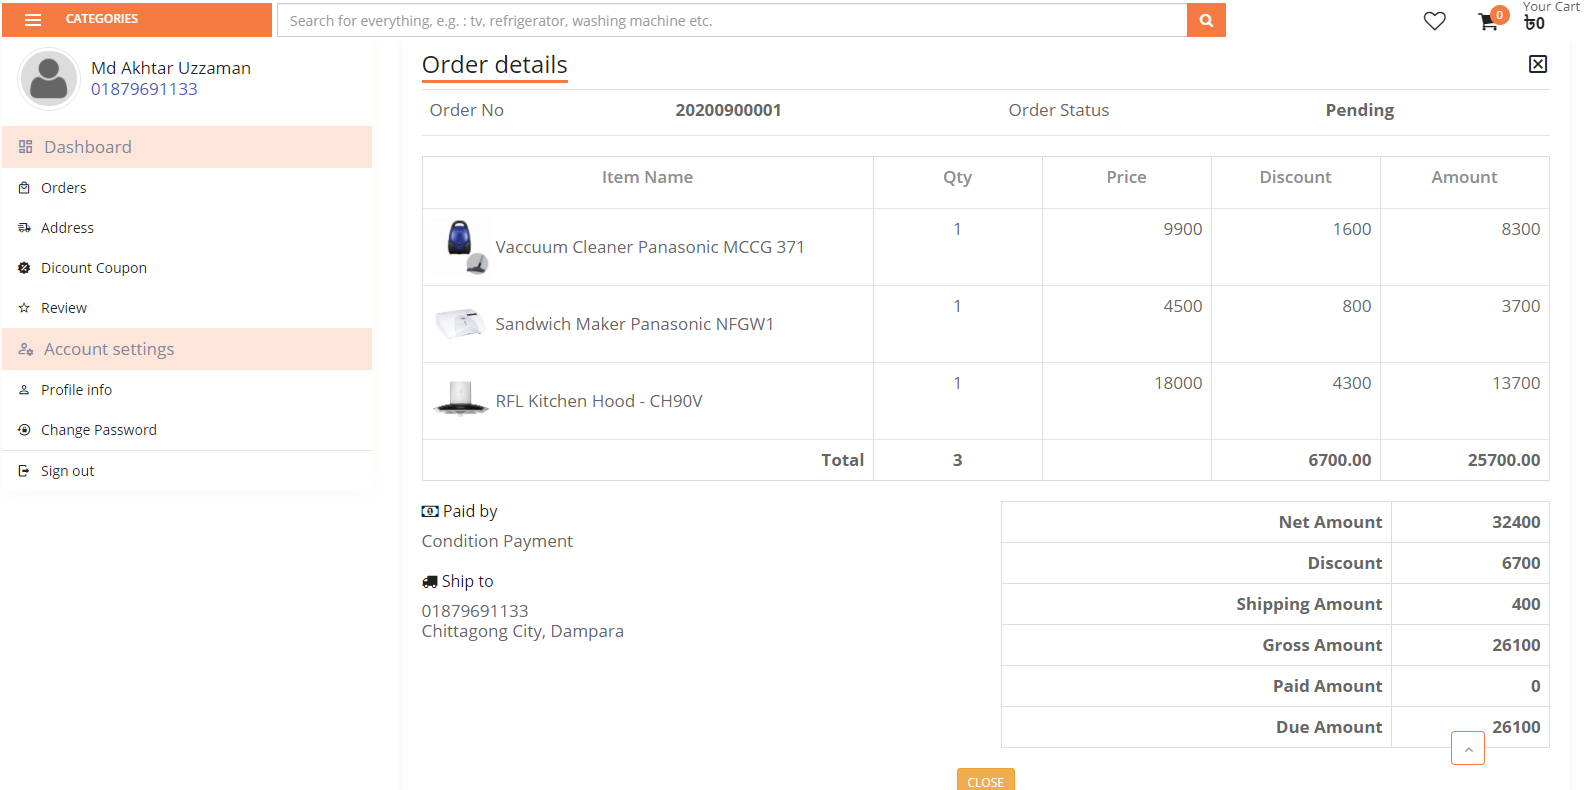Viewport: 1584px width, 790px height.
Task: Click the orange CLOSE button
Action: 986,780
